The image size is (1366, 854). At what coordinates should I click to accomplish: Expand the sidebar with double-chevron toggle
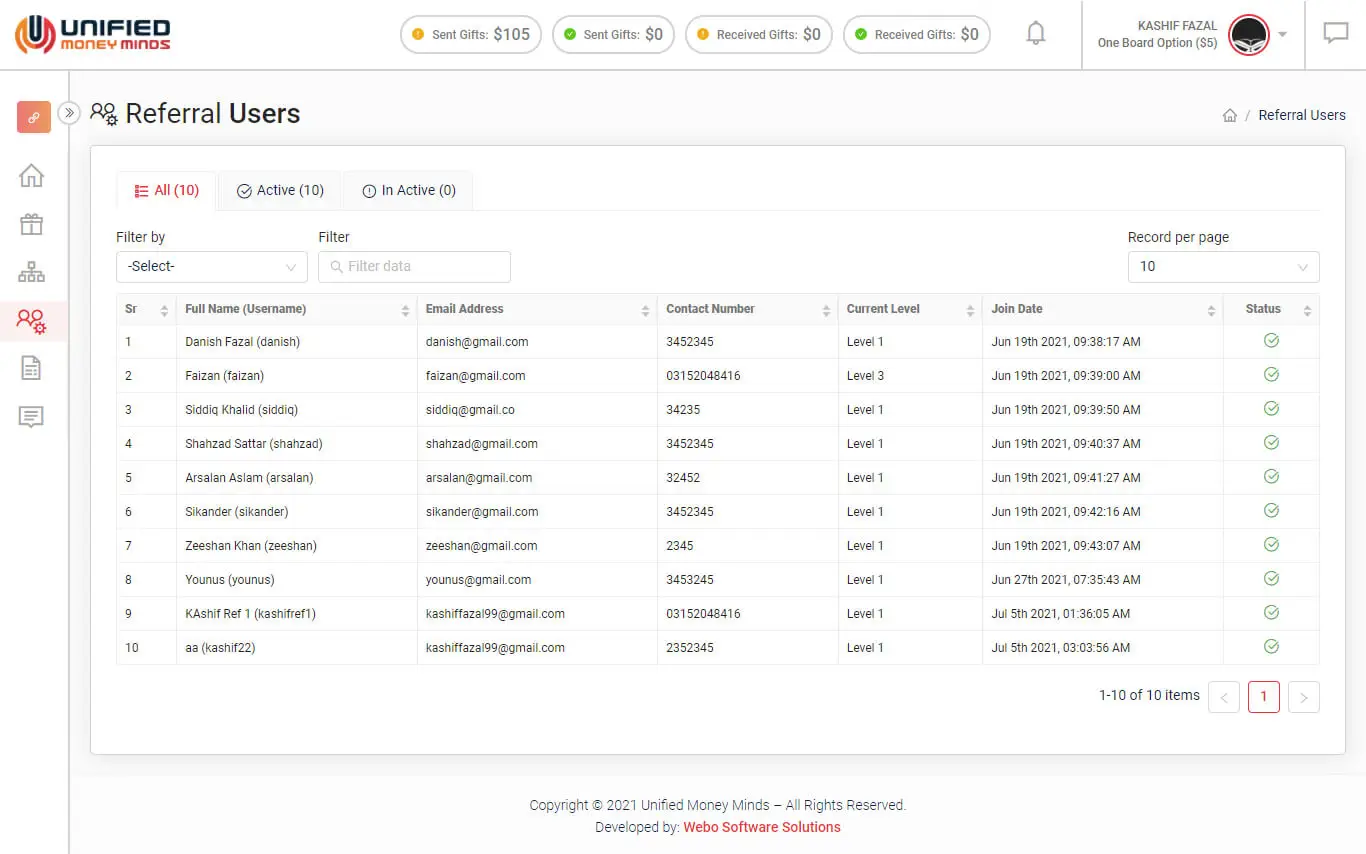[69, 113]
